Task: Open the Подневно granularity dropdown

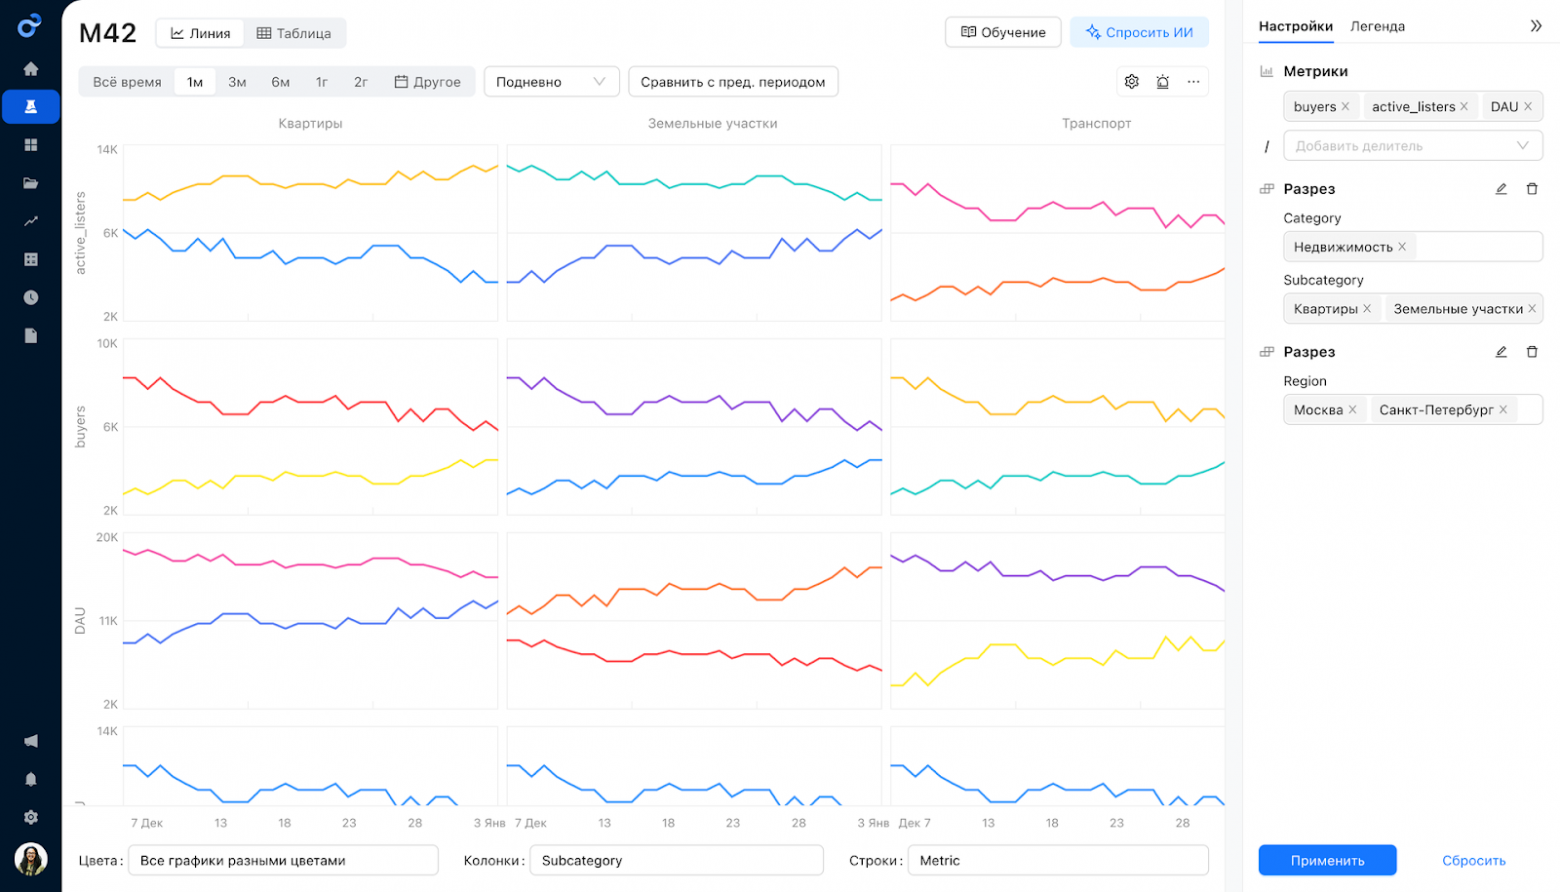Action: [551, 82]
